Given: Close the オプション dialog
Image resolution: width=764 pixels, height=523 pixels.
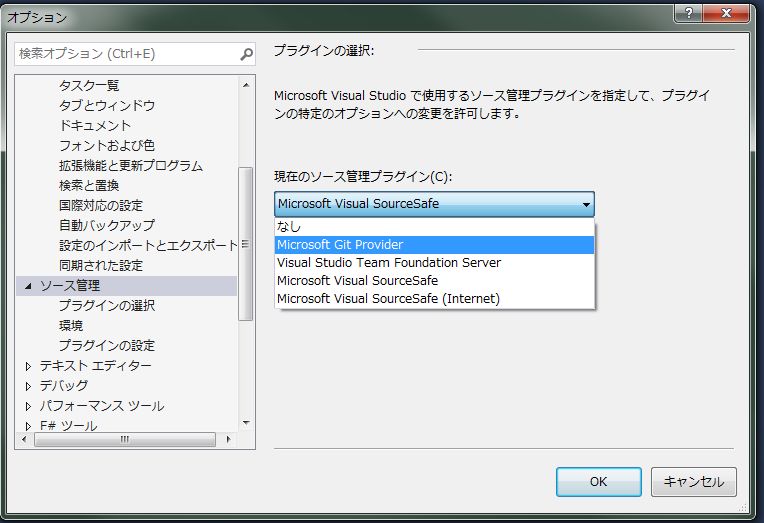Looking at the screenshot, I should 726,13.
